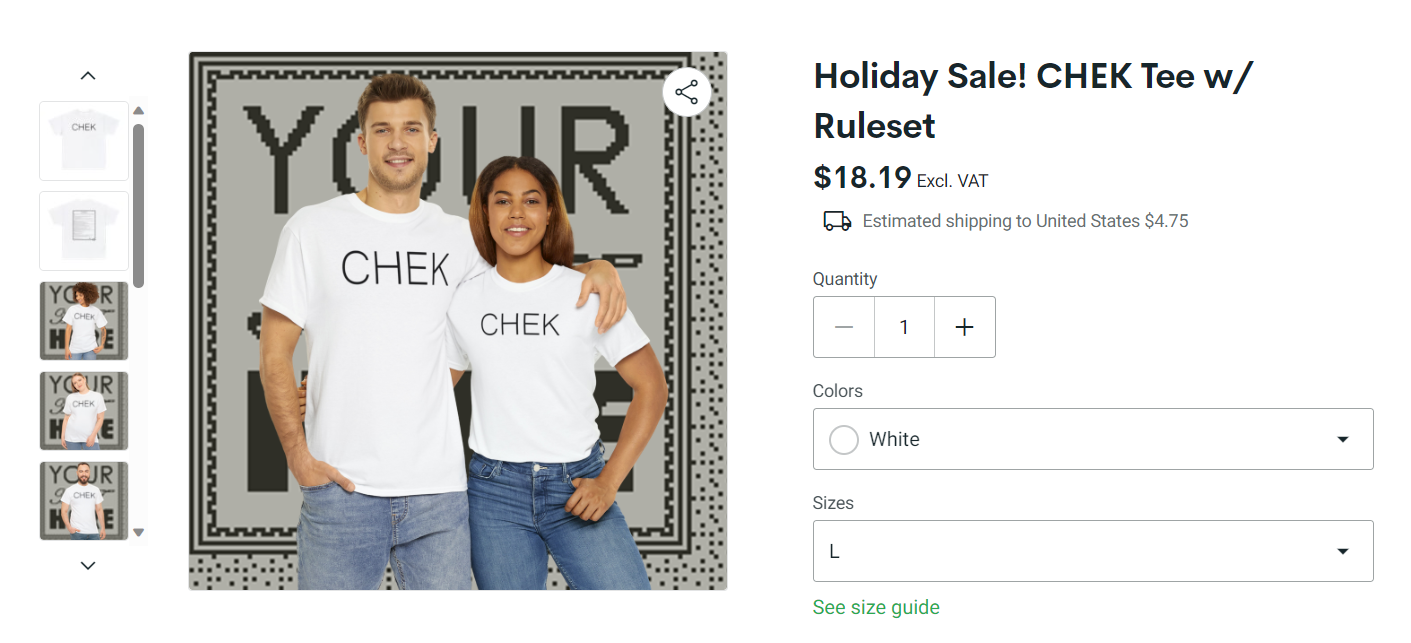
Task: Click the shipping truck icon
Action: (x=837, y=221)
